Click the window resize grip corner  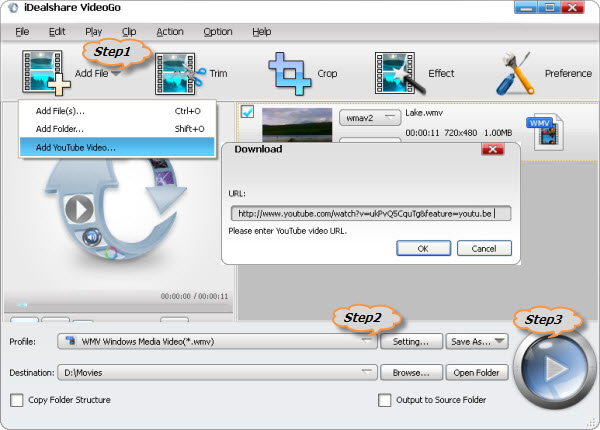(x=592, y=422)
